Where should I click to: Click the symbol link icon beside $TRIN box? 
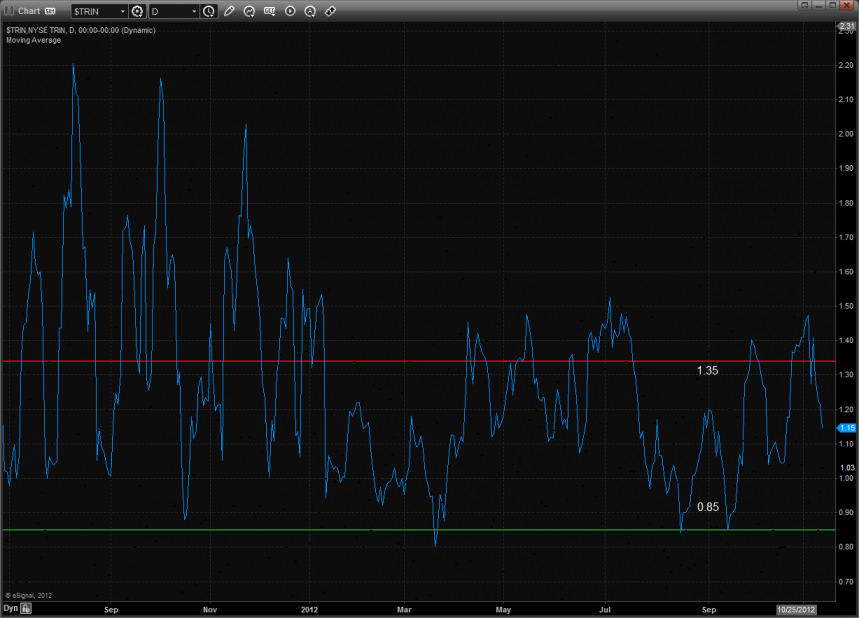137,11
